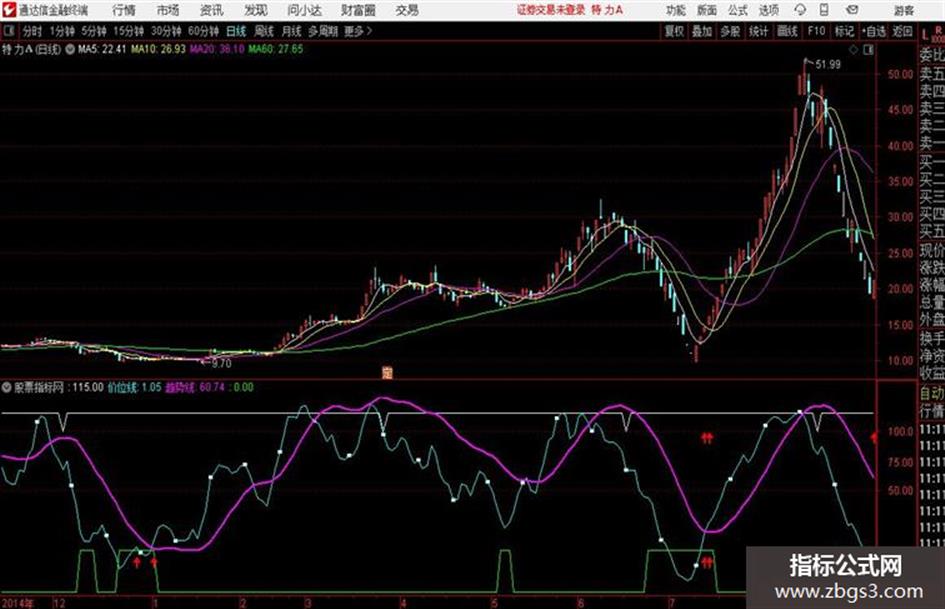The height and width of the screenshot is (609, 945).
Task: Open the 多周期 multi-period view
Action: coord(323,31)
